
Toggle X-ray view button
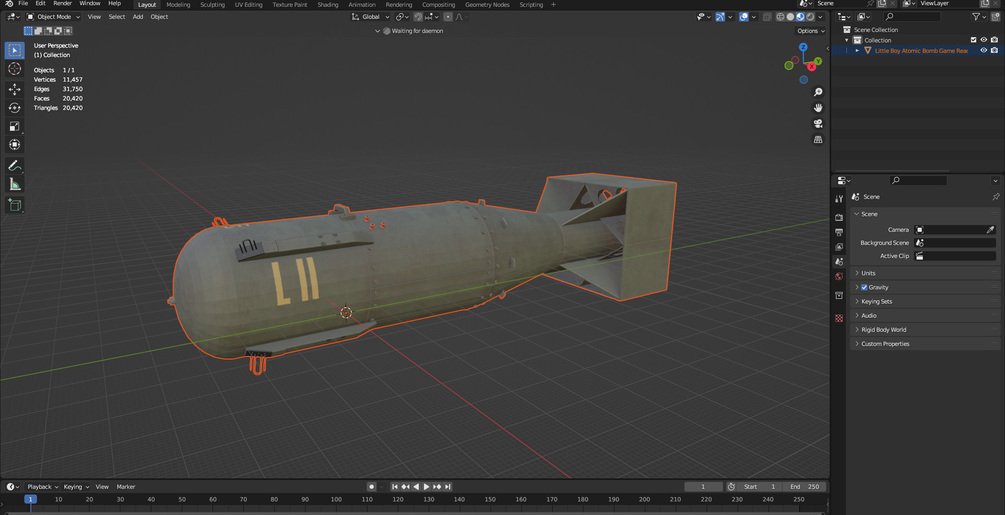click(x=767, y=17)
